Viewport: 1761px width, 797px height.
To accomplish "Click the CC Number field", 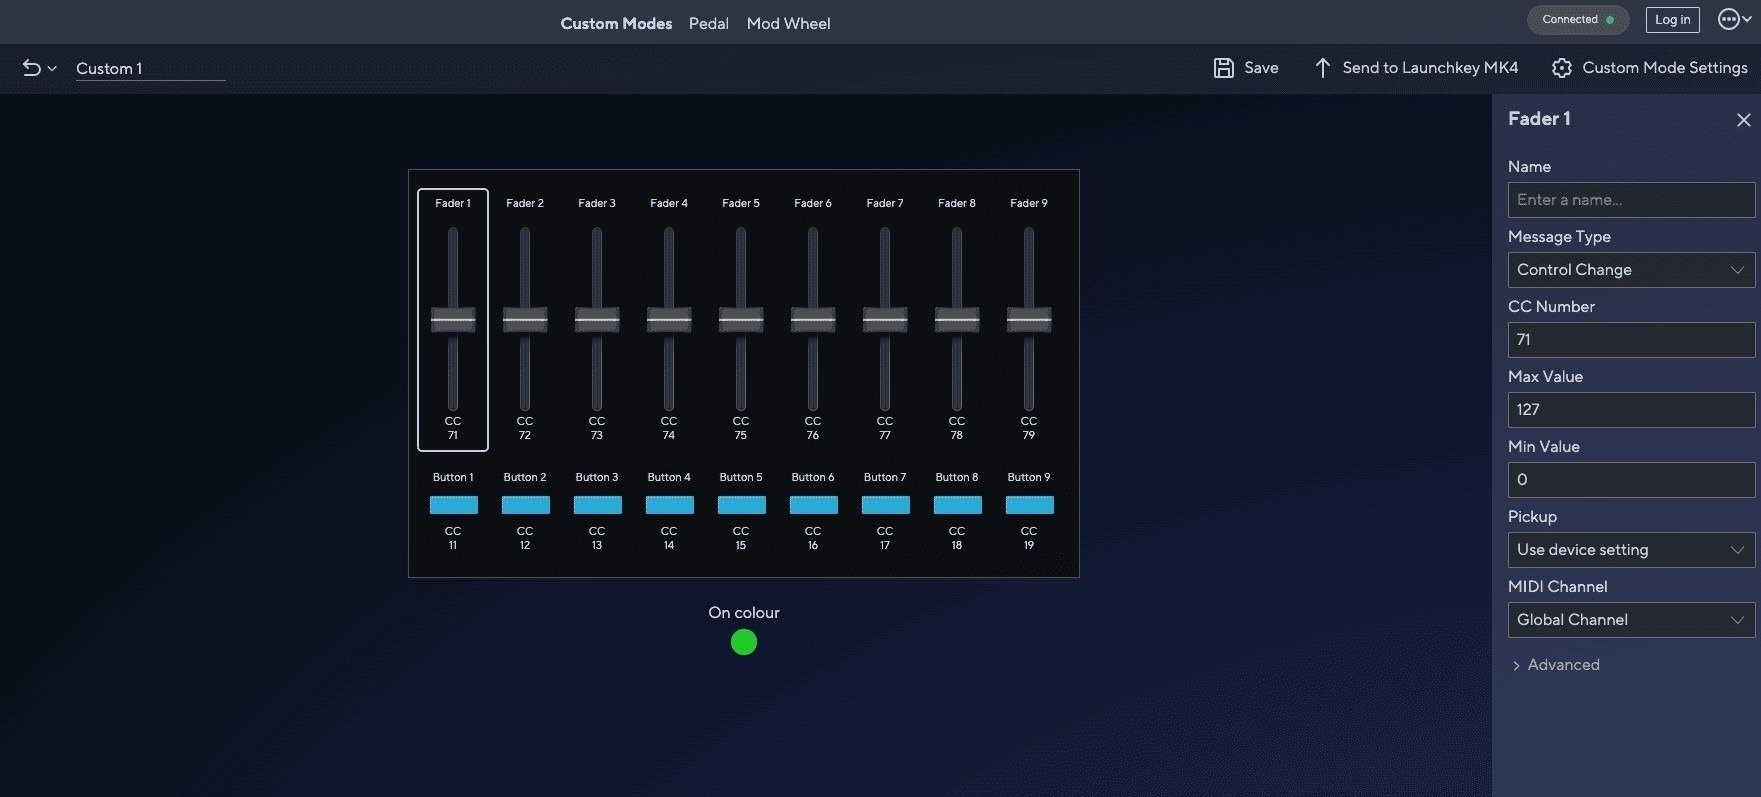I will coord(1631,340).
